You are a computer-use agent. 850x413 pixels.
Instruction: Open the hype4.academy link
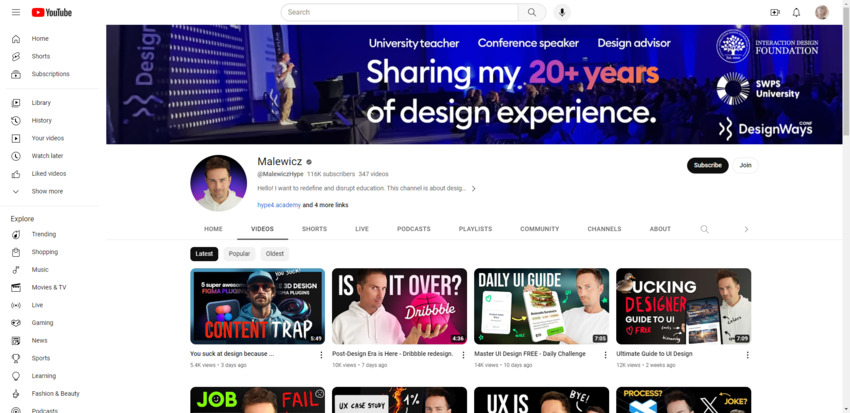(279, 205)
